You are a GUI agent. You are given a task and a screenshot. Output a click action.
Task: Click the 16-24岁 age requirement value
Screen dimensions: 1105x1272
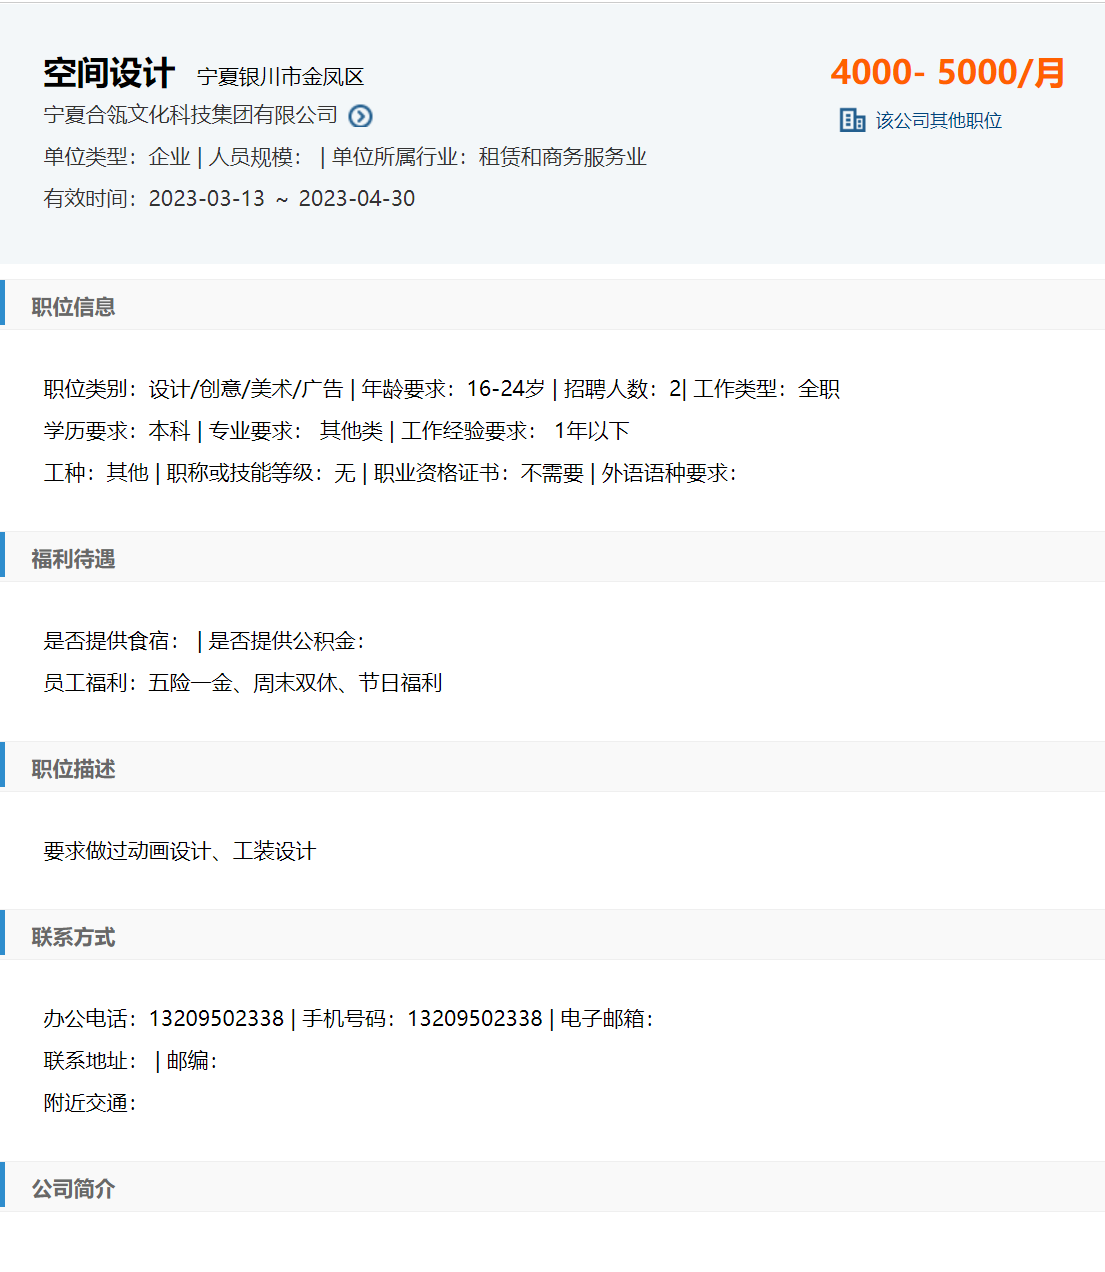pyautogui.click(x=505, y=389)
